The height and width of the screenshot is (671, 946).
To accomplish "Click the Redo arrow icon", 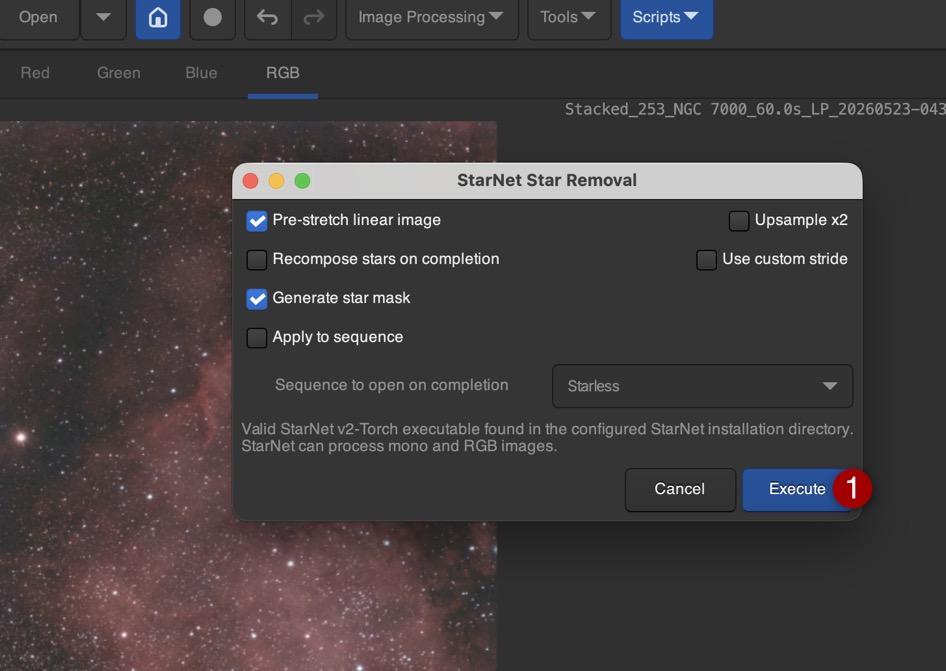I will [314, 17].
